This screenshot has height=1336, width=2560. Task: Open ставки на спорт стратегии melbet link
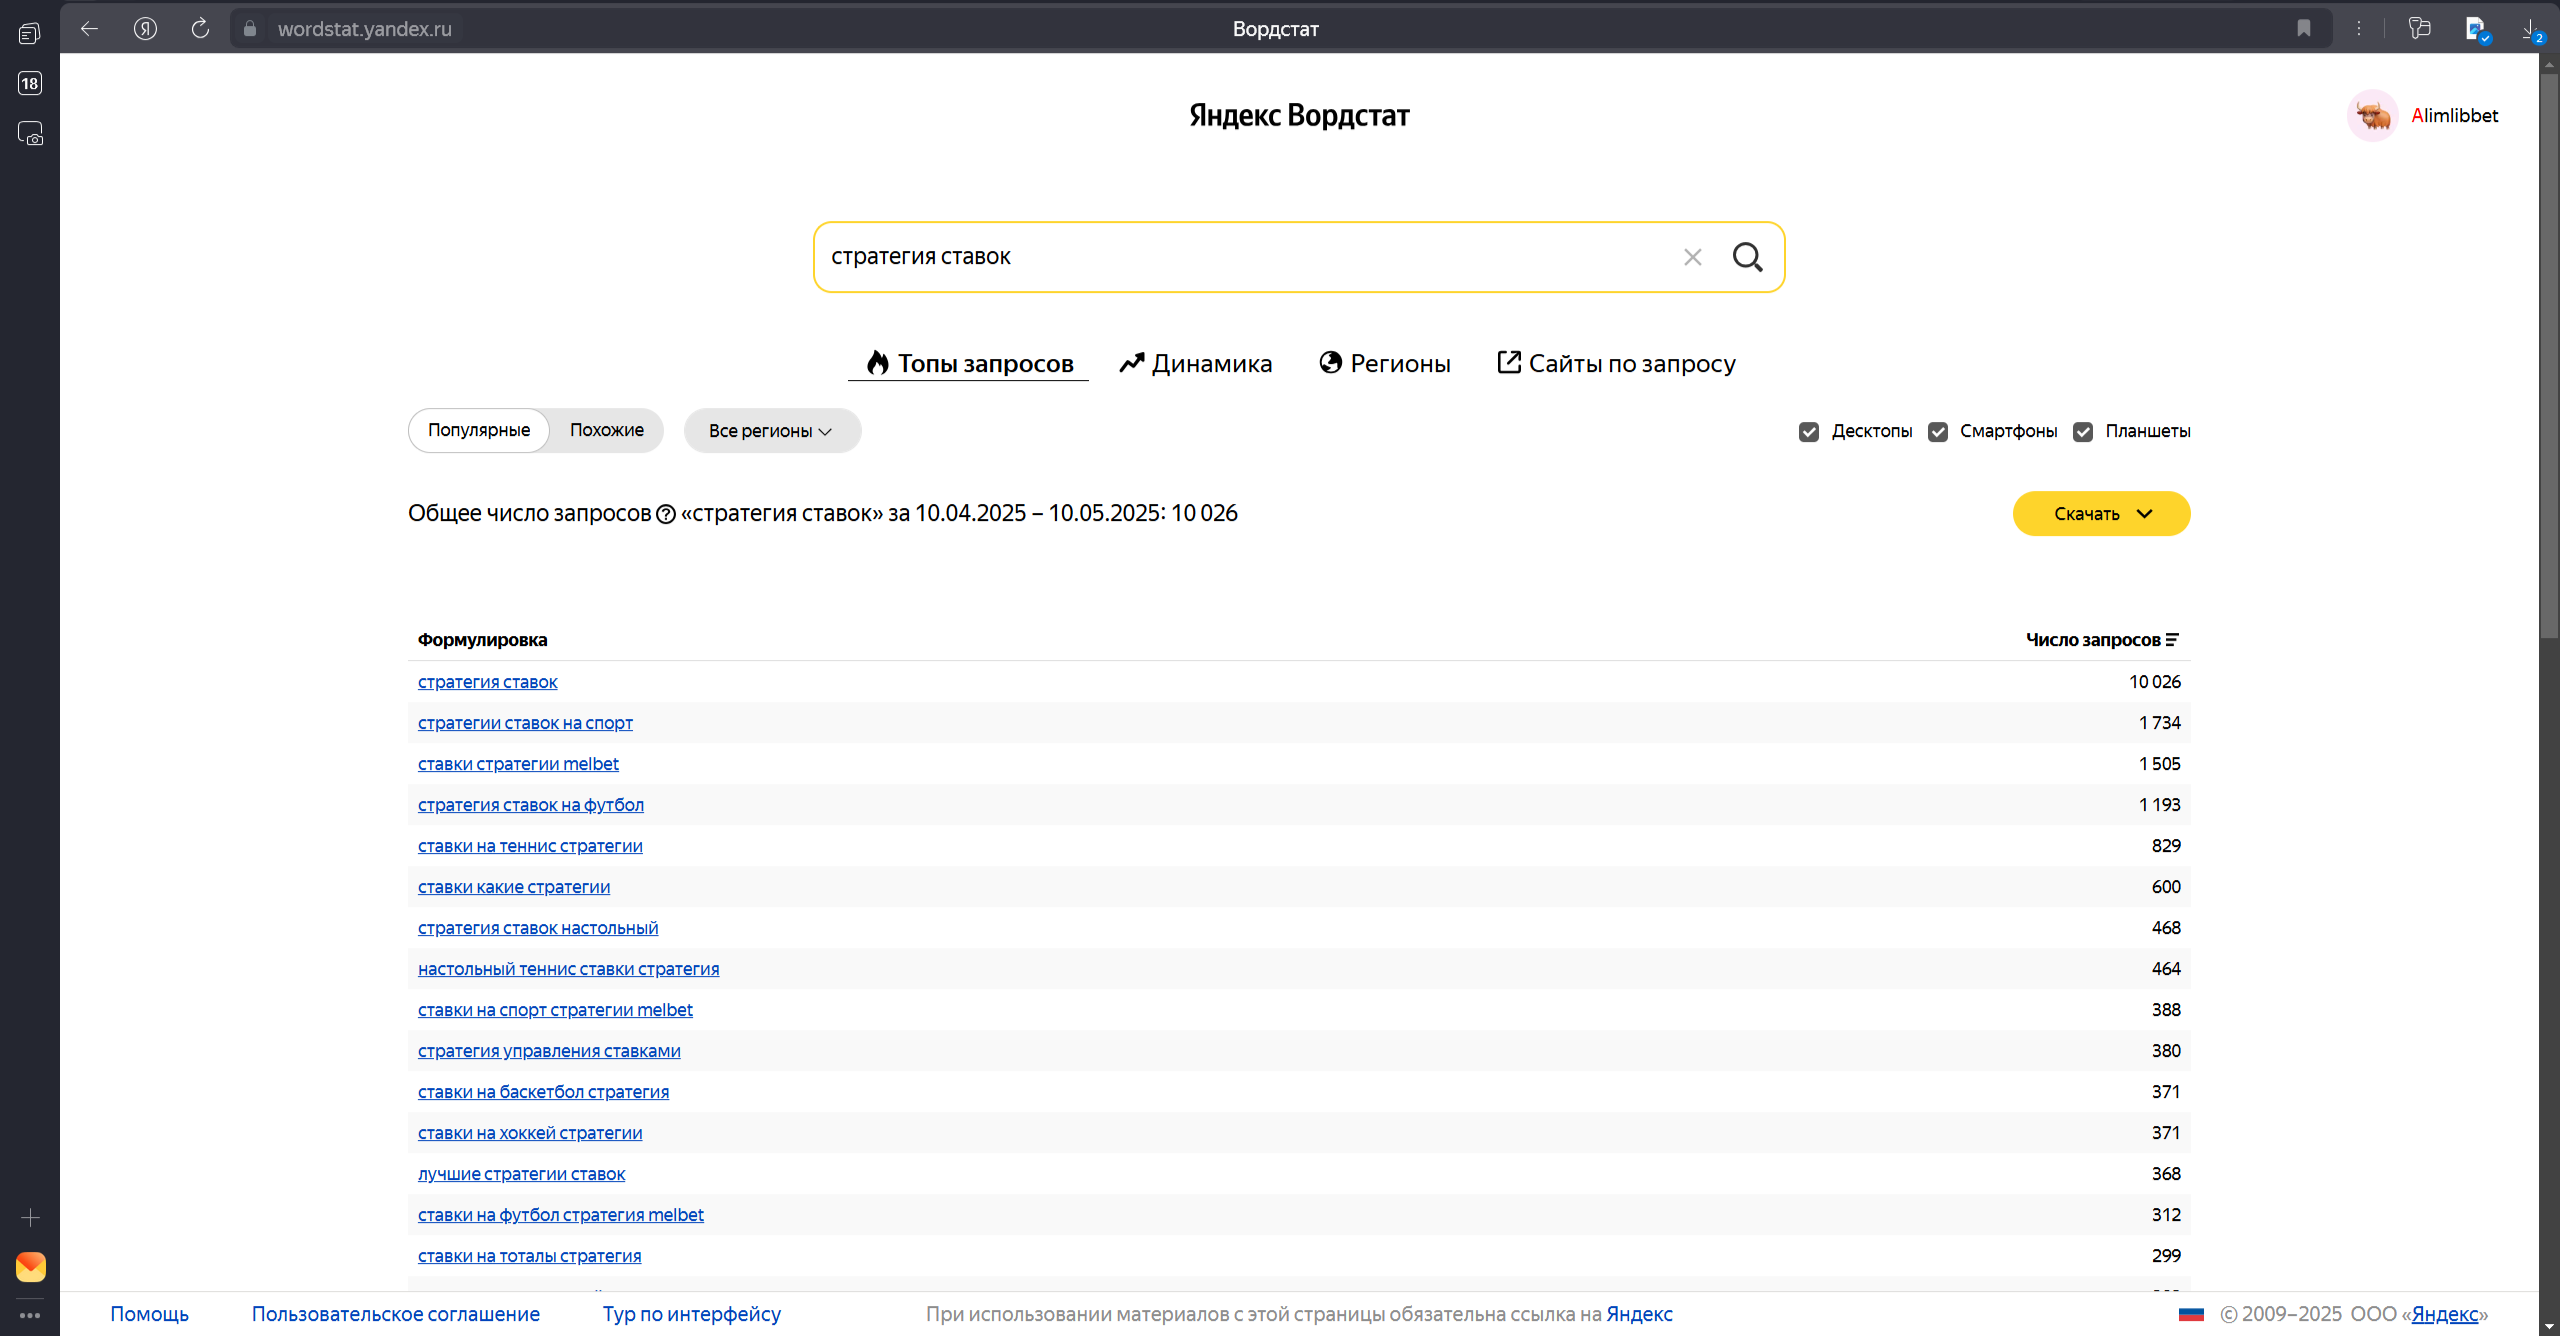tap(555, 1010)
